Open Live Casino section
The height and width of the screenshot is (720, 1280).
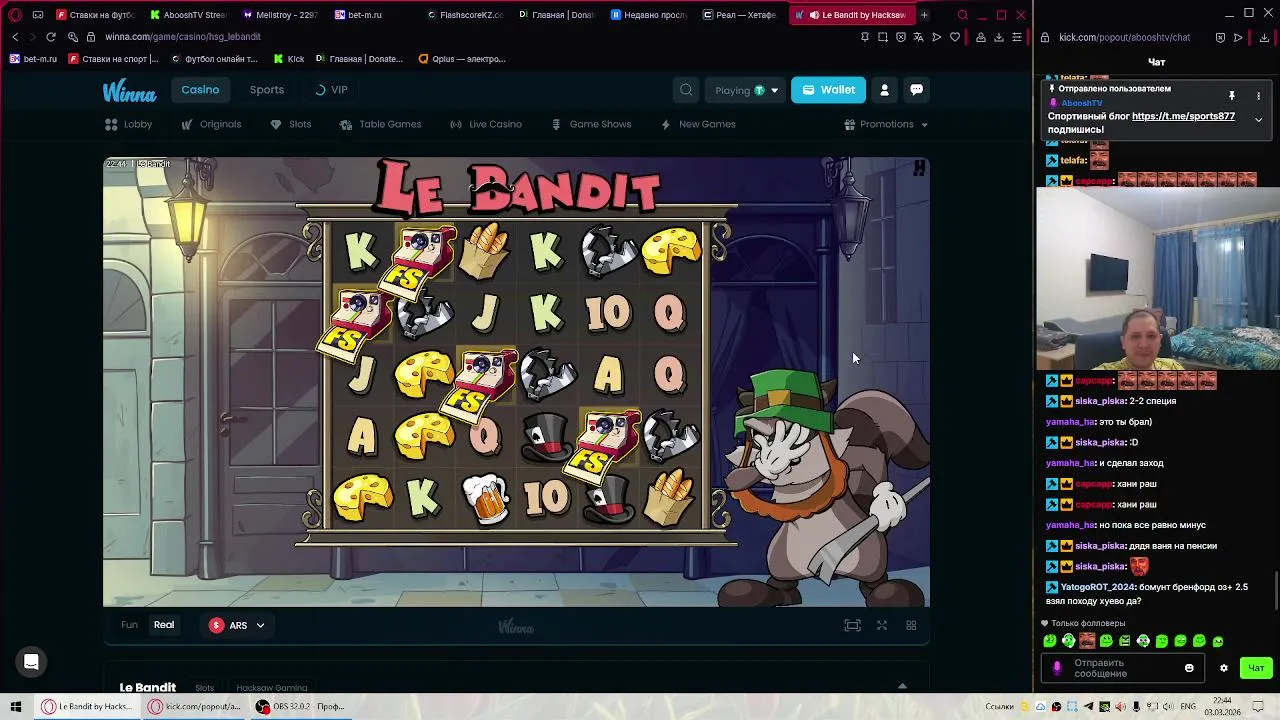(x=486, y=124)
